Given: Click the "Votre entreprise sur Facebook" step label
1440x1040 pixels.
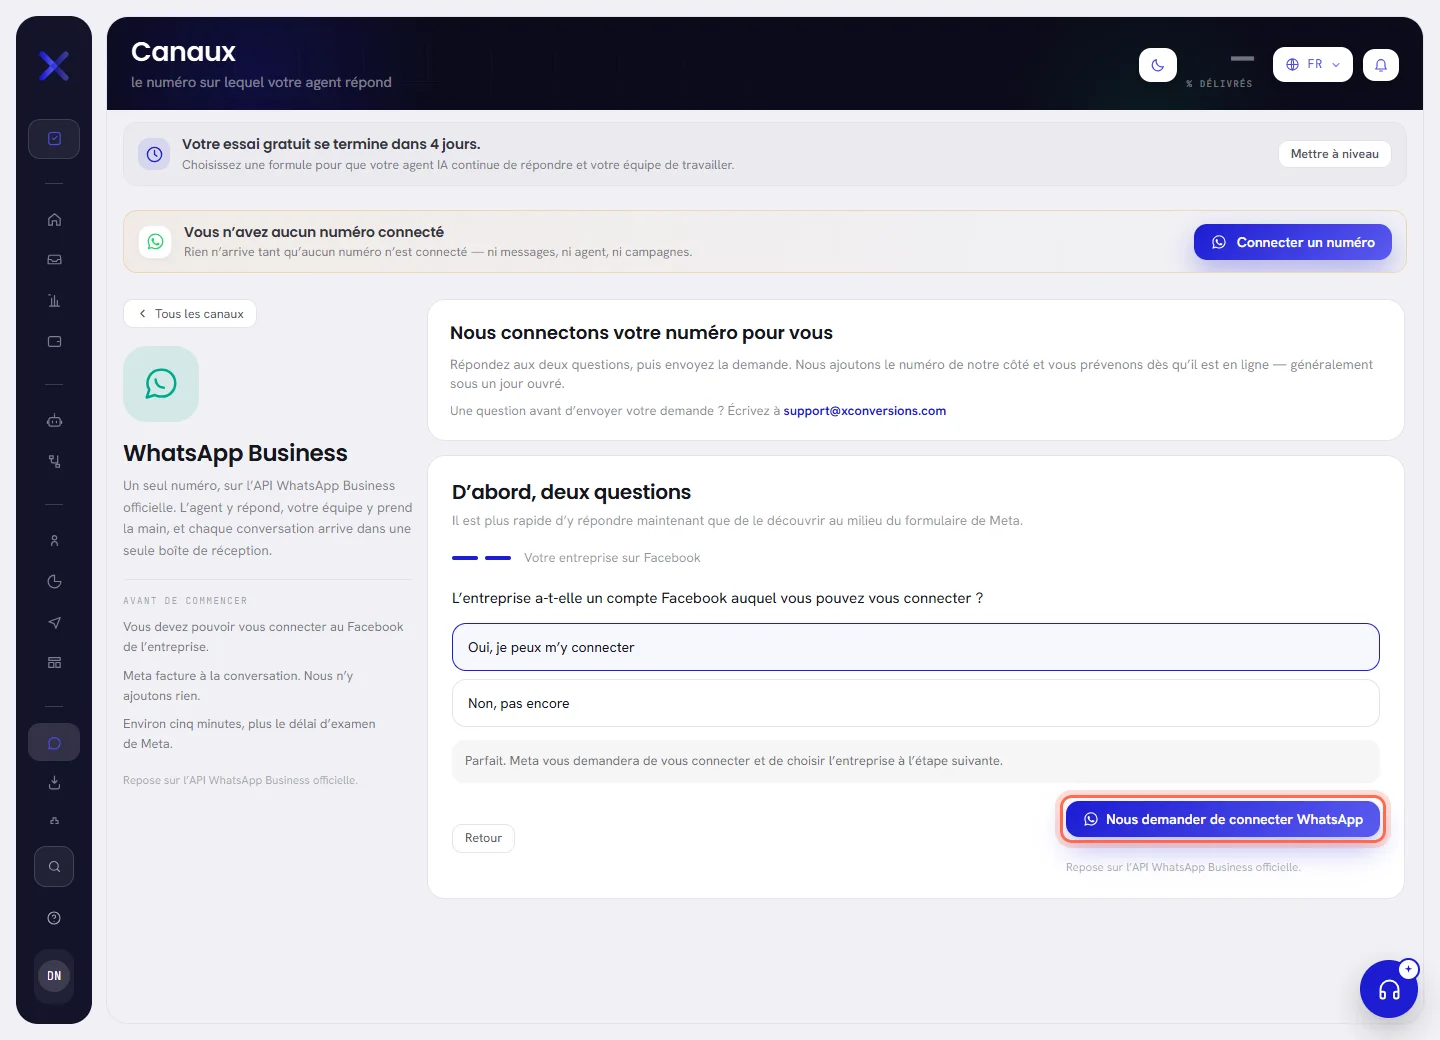Looking at the screenshot, I should (612, 558).
